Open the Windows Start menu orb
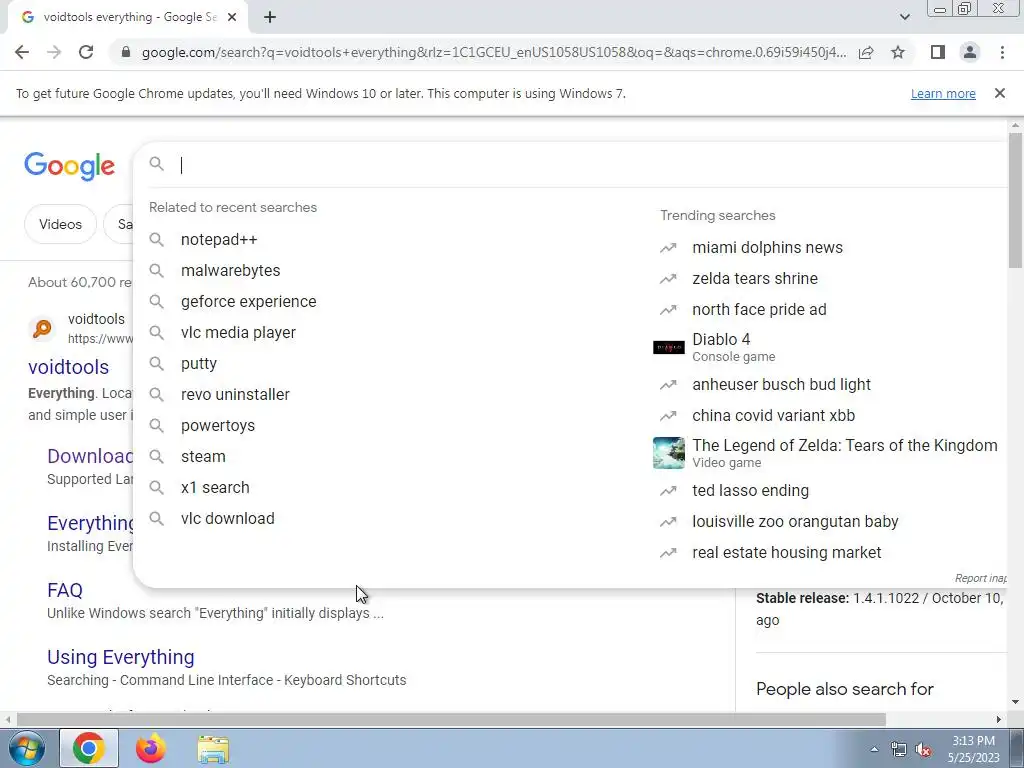Image resolution: width=1024 pixels, height=768 pixels. click(27, 749)
